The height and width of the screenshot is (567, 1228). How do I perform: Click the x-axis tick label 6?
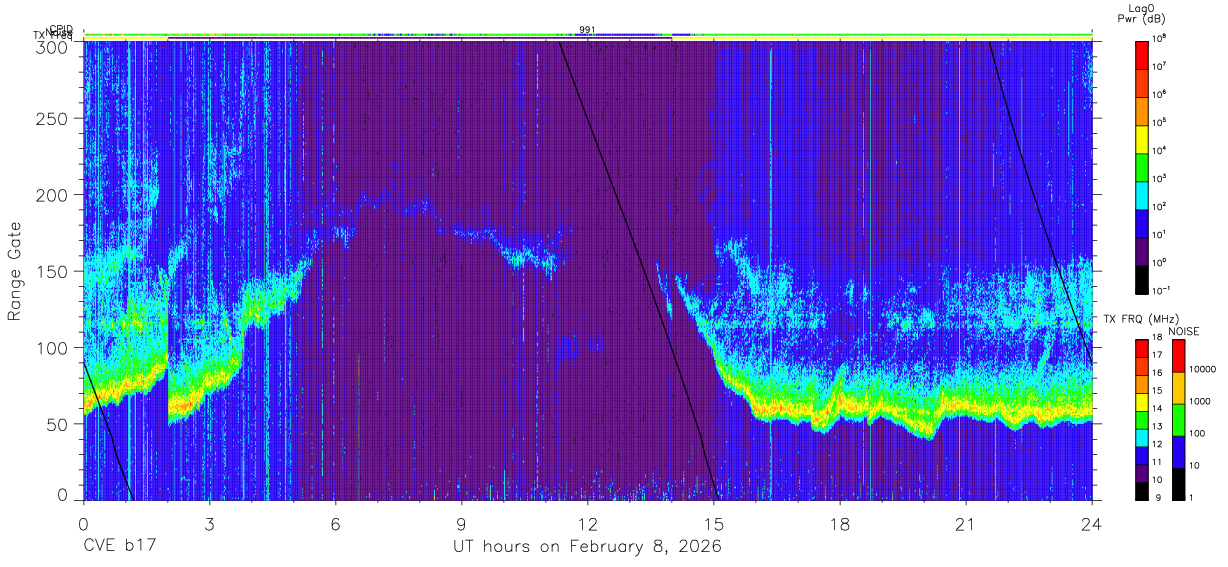click(x=336, y=524)
